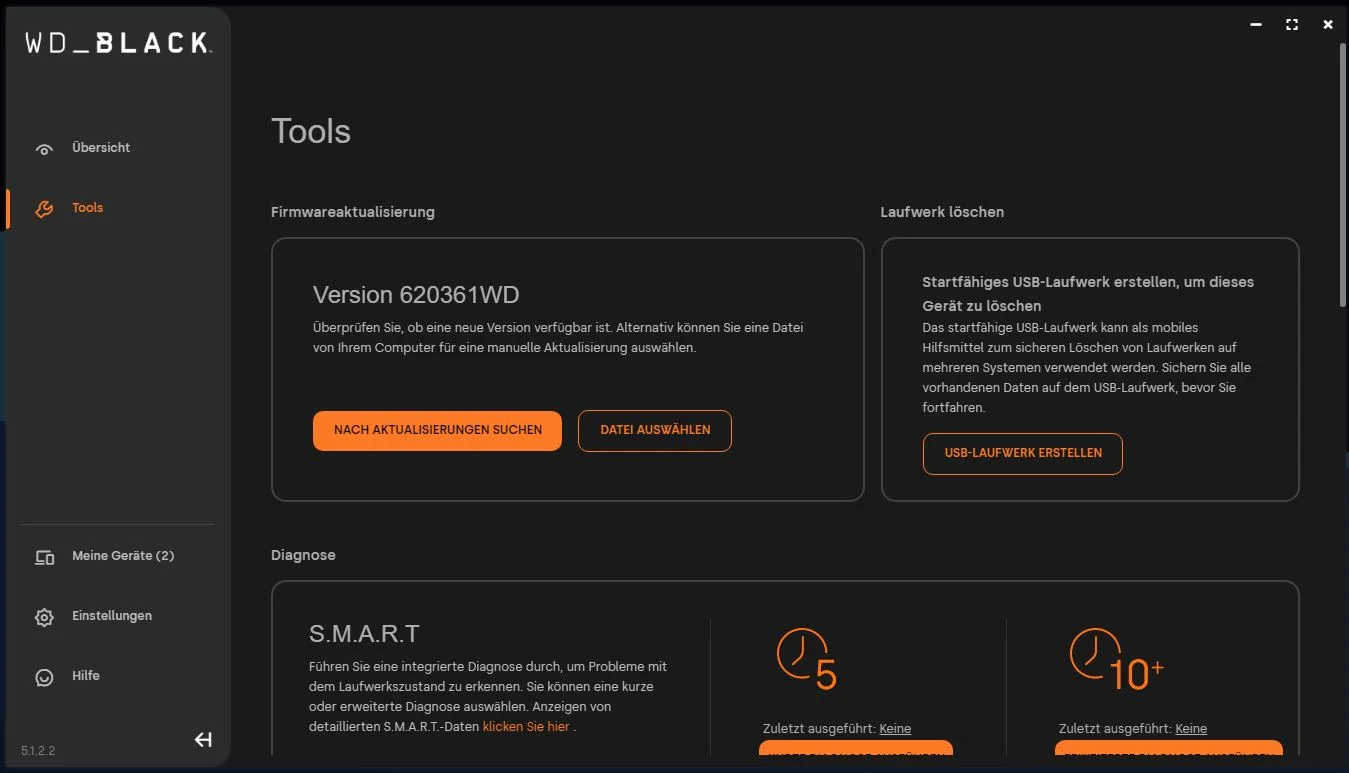Click the short diagnosis clock 5 icon
The width and height of the screenshot is (1349, 773).
click(x=807, y=658)
